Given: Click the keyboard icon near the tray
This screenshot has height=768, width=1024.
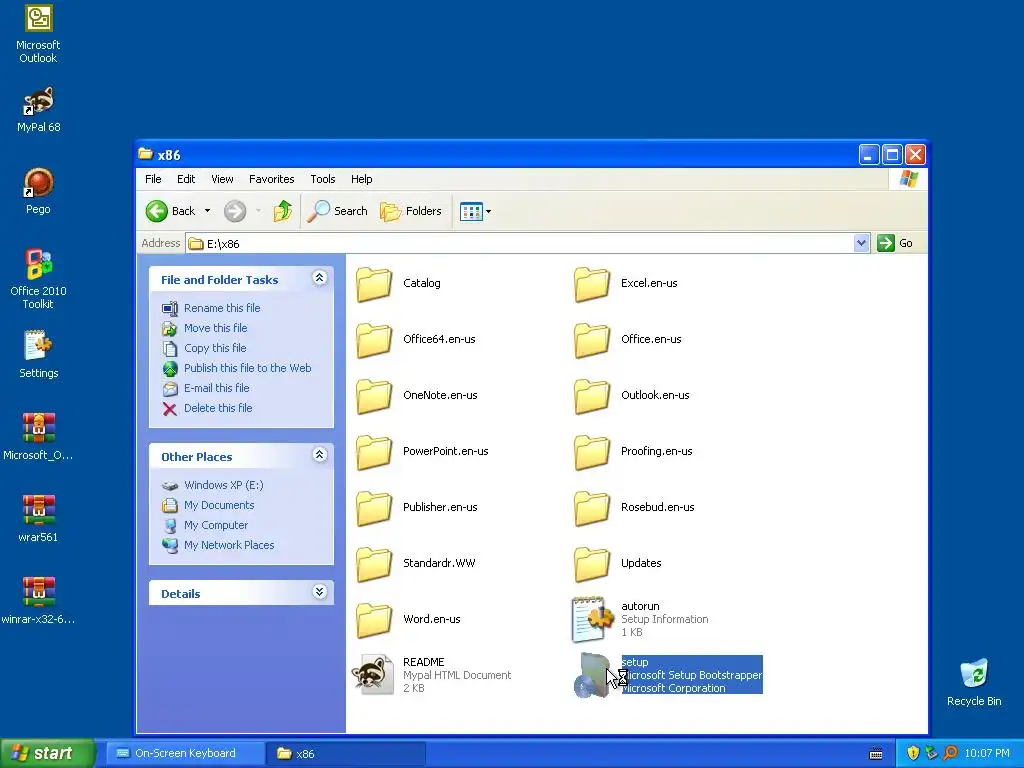Looking at the screenshot, I should tap(876, 754).
